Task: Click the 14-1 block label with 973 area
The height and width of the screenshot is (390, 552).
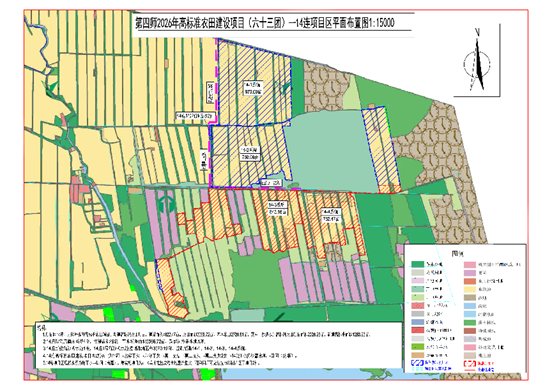Action: 253,88
